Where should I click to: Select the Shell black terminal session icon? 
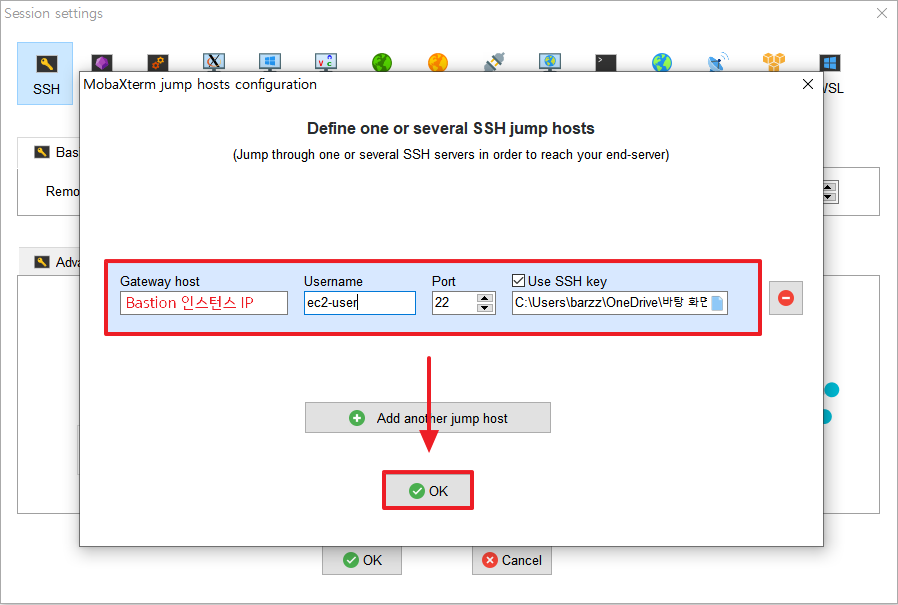606,62
